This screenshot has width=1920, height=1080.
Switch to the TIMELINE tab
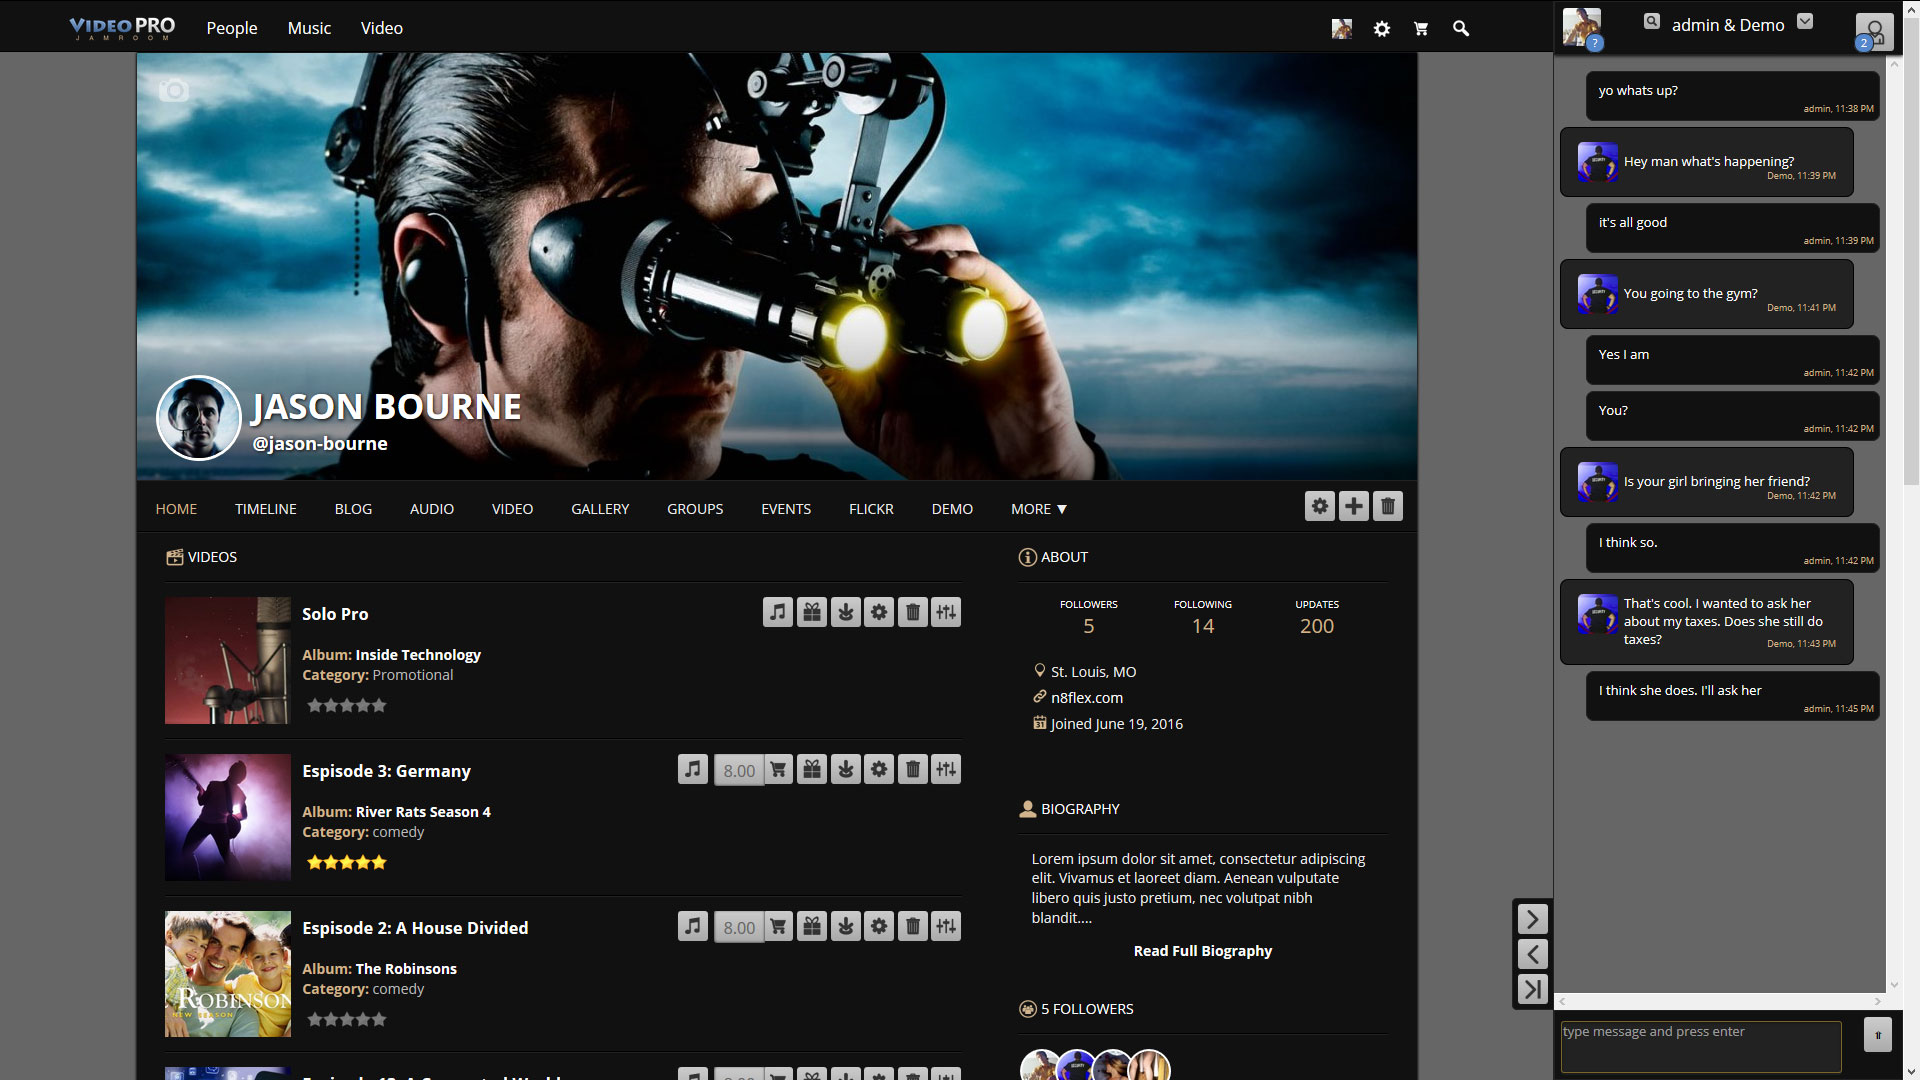[266, 509]
